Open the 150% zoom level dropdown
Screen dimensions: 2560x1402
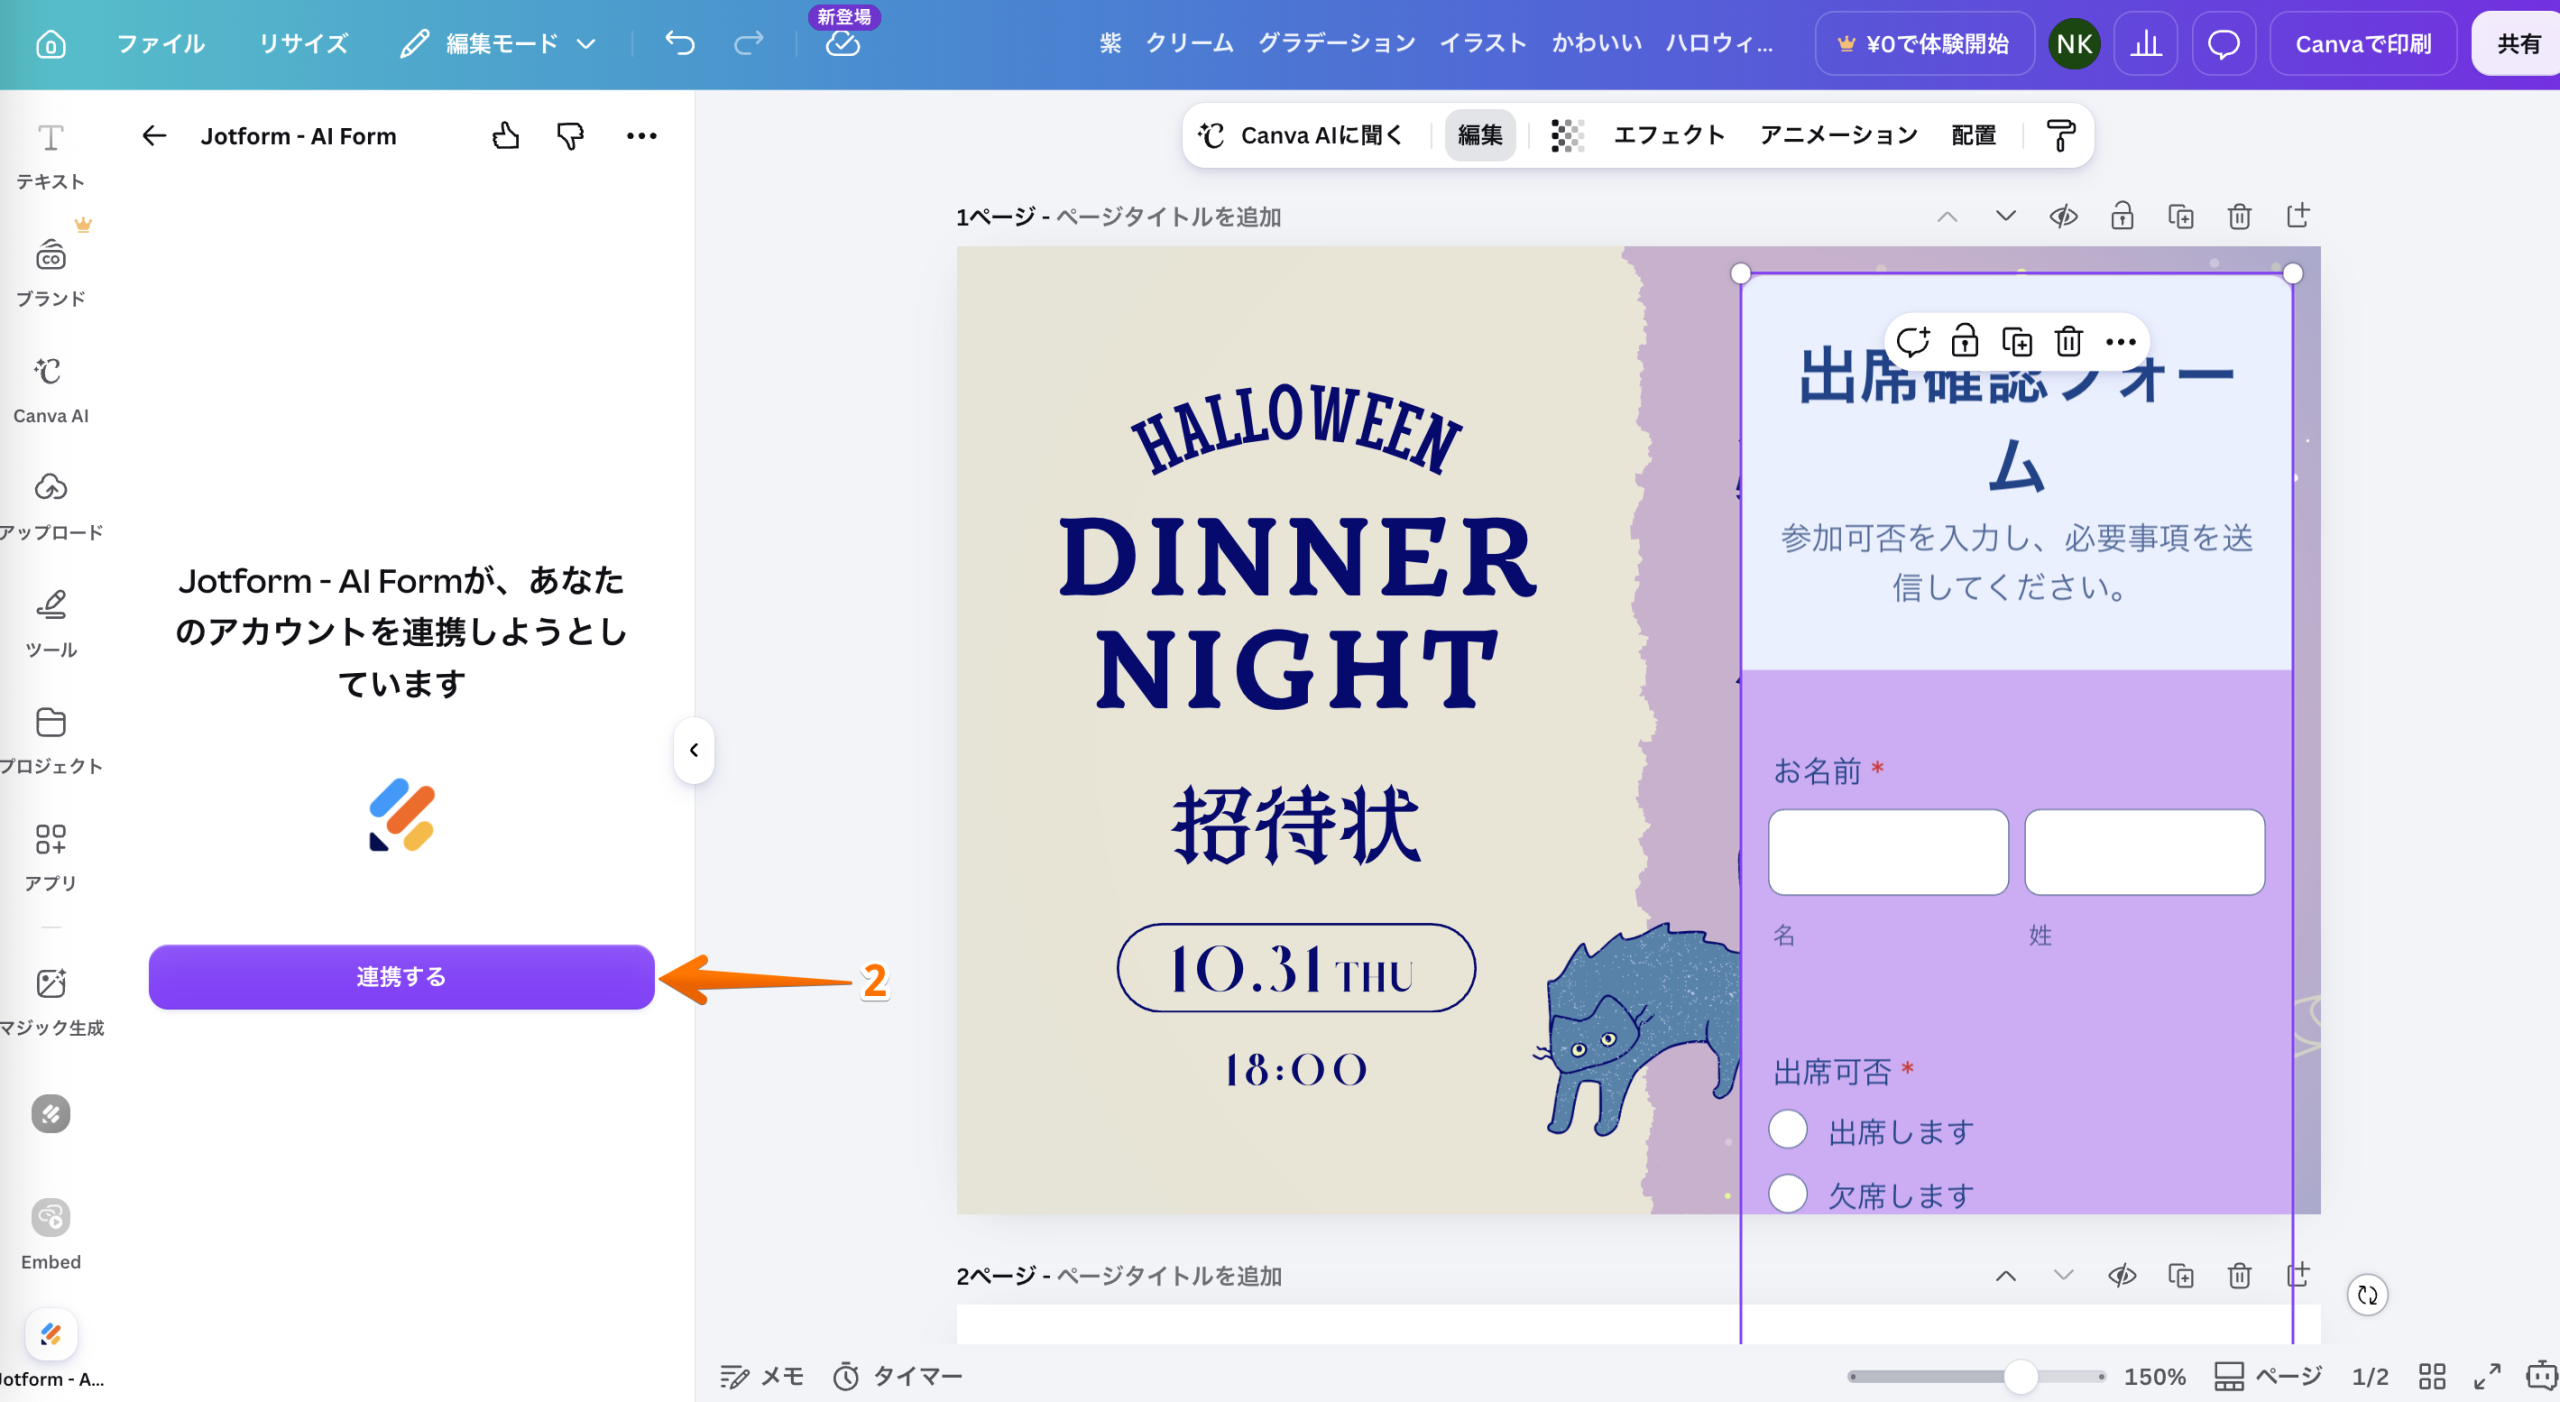2154,1377
